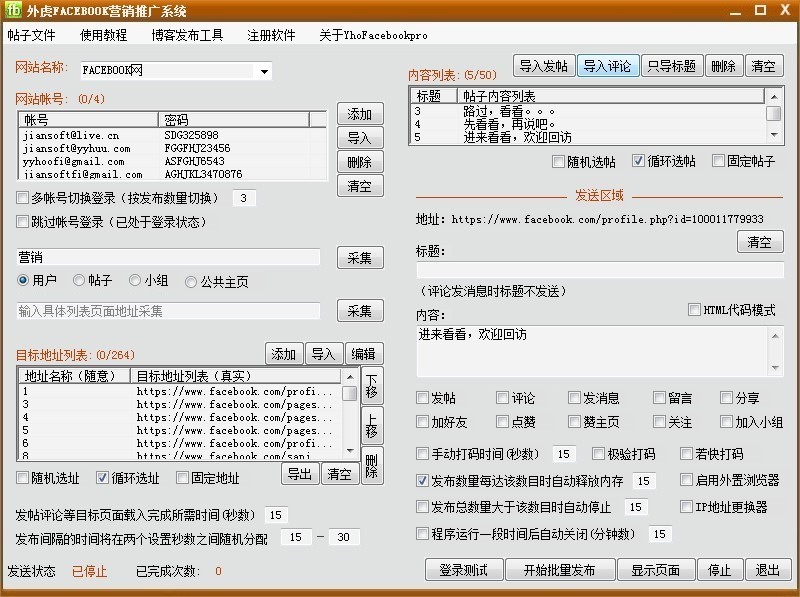Click the 上移 move-up button
This screenshot has width=800, height=597.
tap(372, 426)
